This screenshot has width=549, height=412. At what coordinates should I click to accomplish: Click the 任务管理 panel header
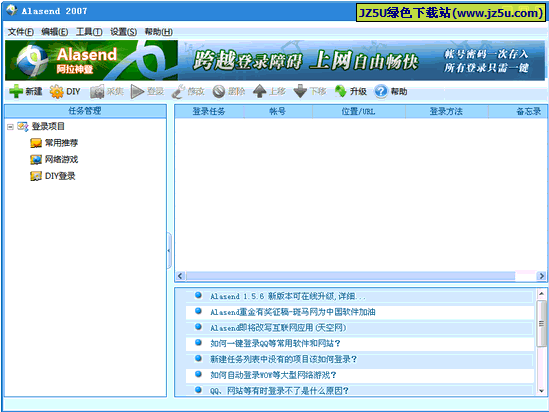tap(85, 111)
